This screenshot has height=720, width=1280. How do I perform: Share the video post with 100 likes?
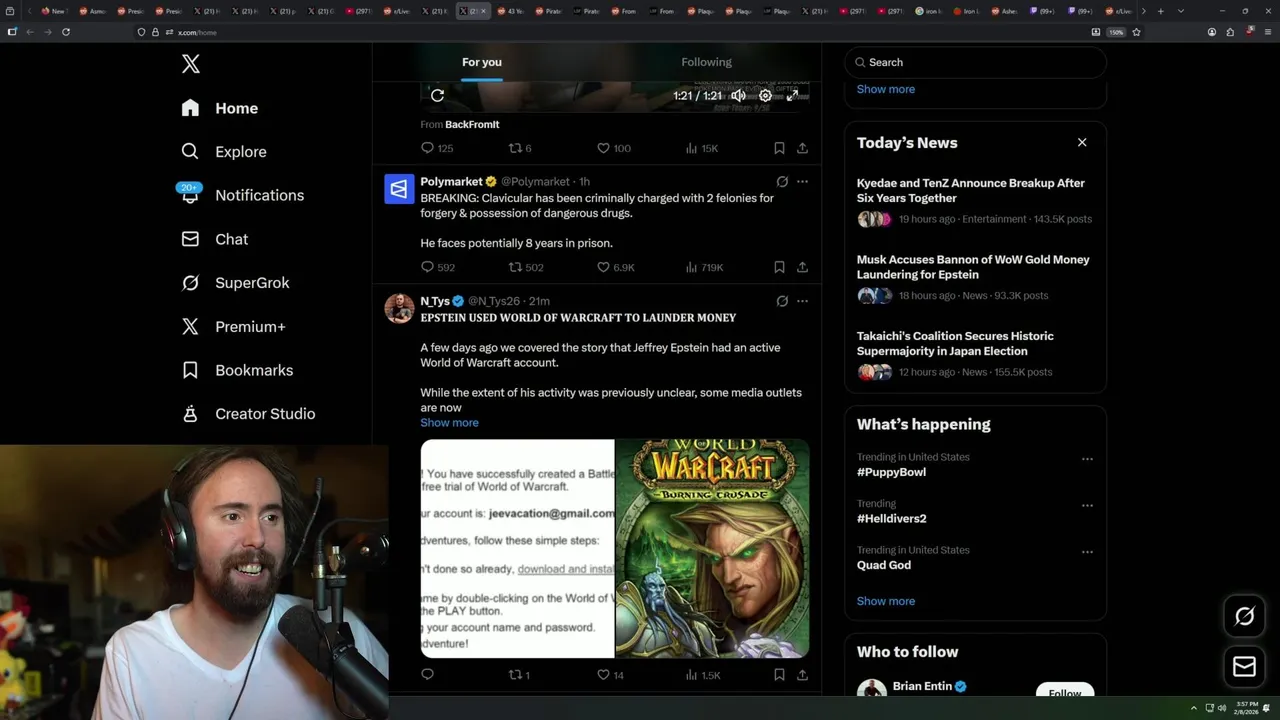802,148
